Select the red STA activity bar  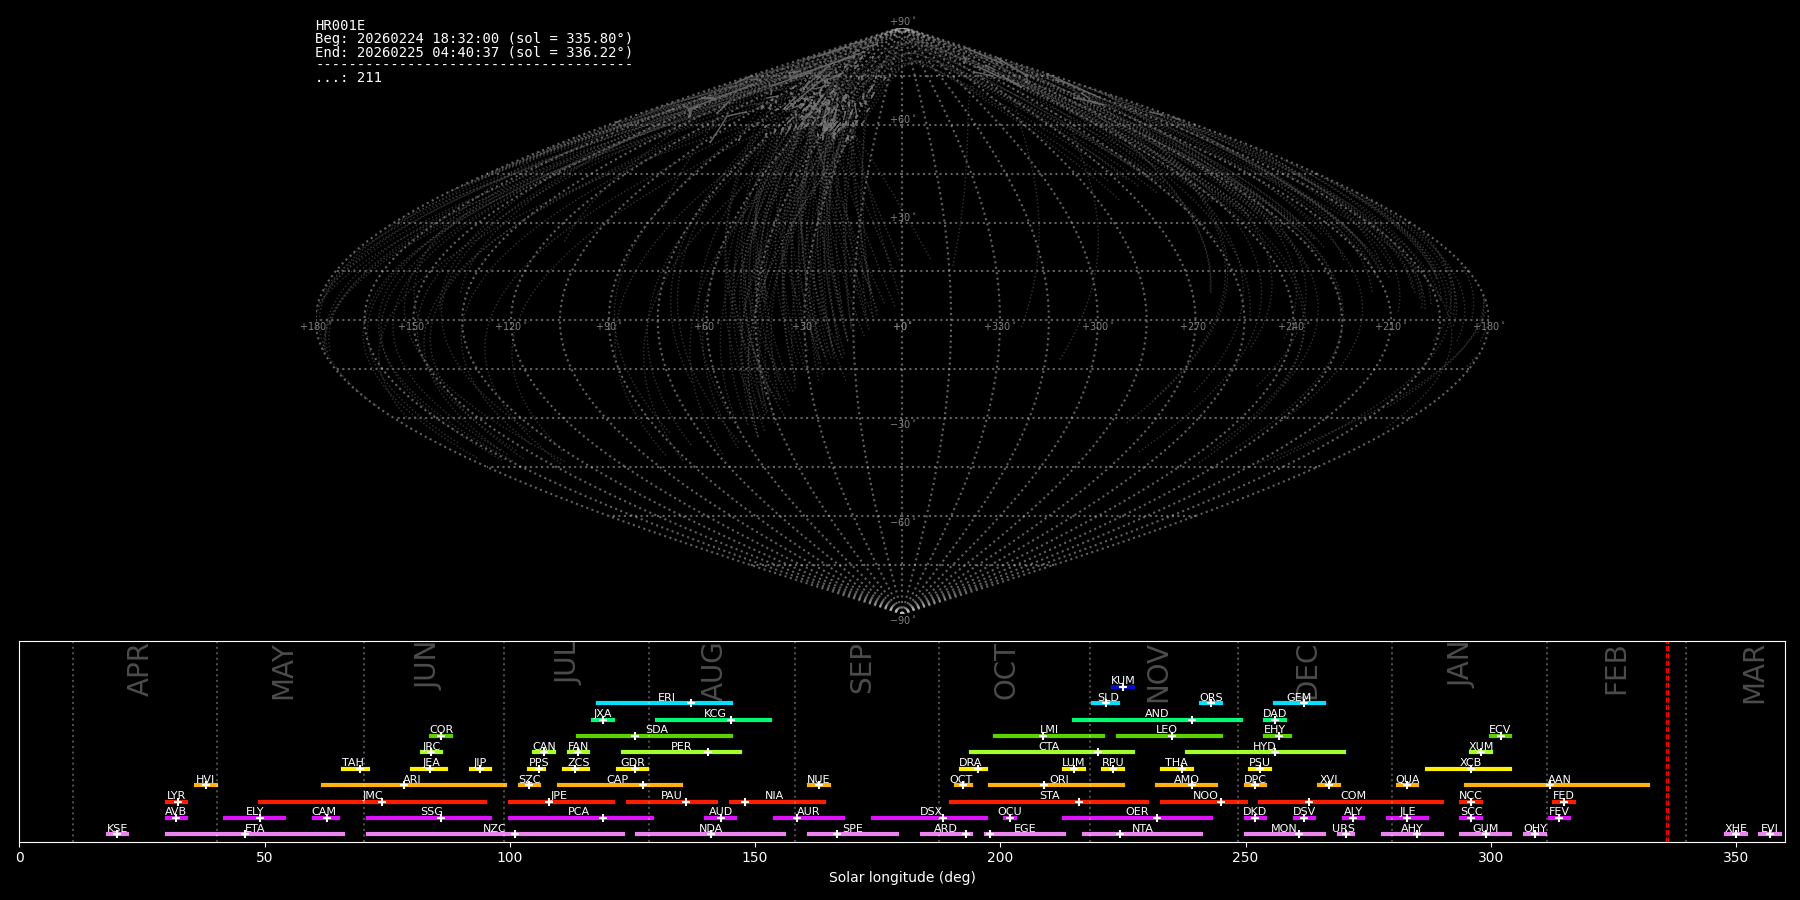1049,802
